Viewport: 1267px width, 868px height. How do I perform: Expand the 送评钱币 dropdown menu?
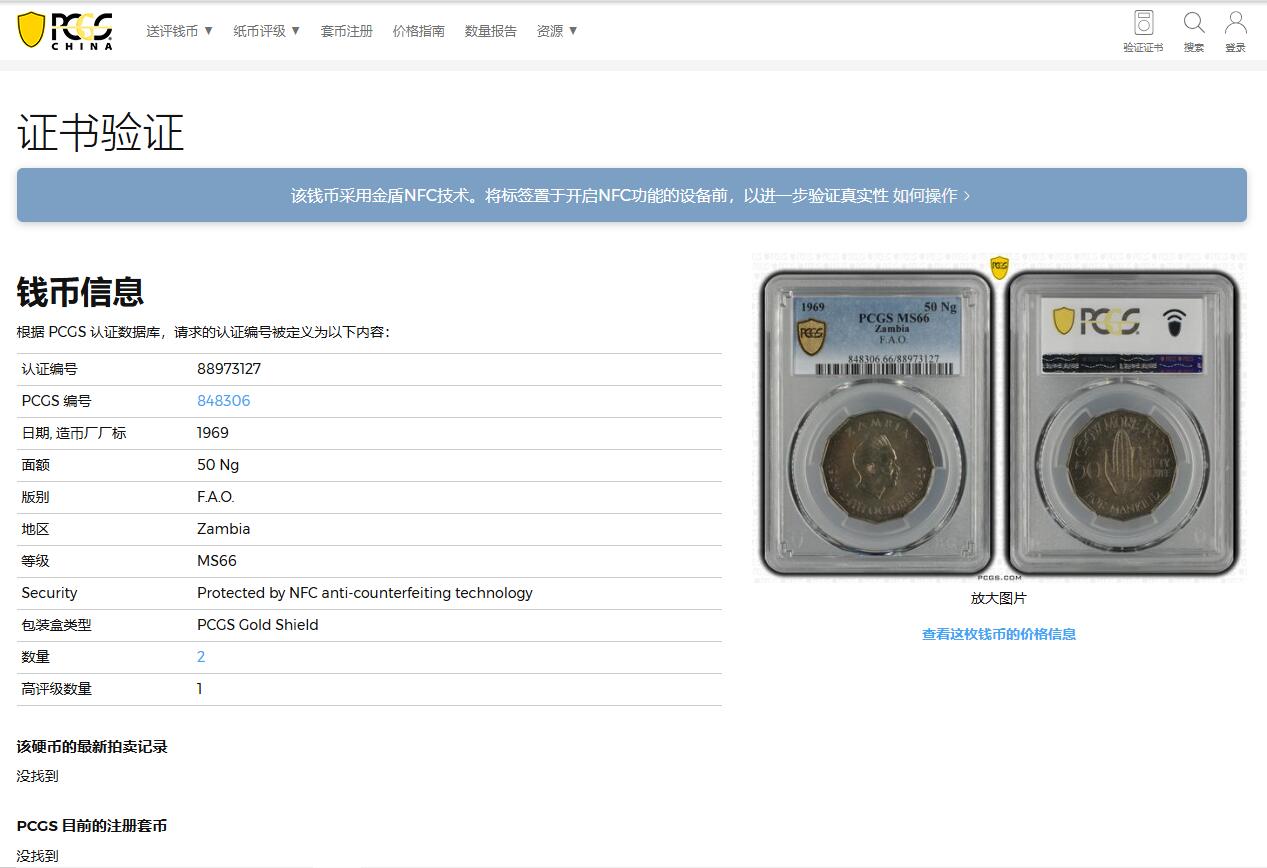(180, 31)
